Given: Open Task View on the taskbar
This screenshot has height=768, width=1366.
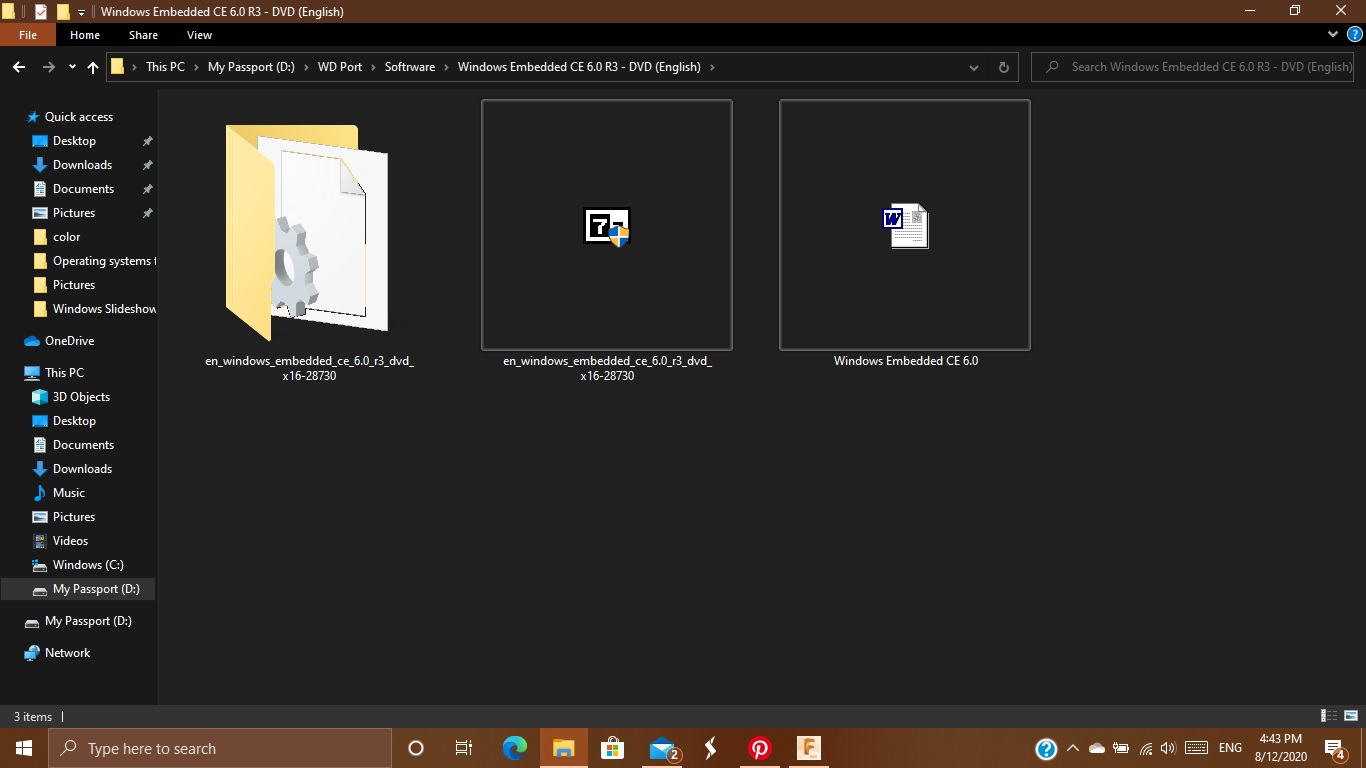Looking at the screenshot, I should (x=464, y=748).
